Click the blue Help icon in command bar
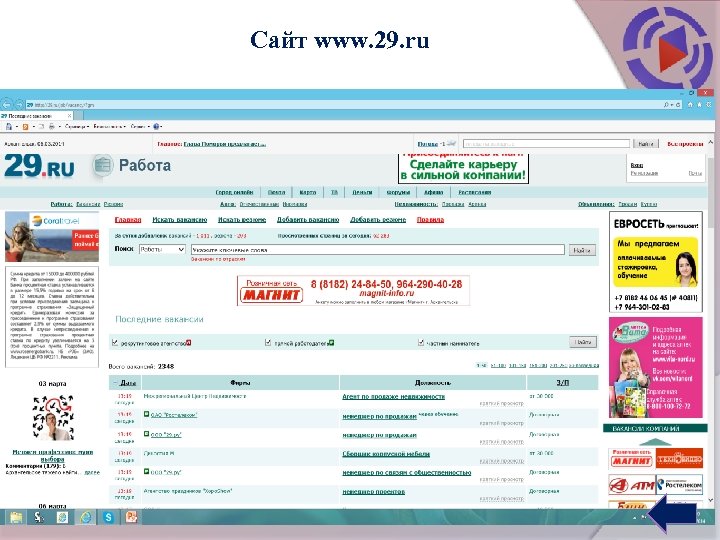Screen dimensions: 720x540 tap(156, 126)
